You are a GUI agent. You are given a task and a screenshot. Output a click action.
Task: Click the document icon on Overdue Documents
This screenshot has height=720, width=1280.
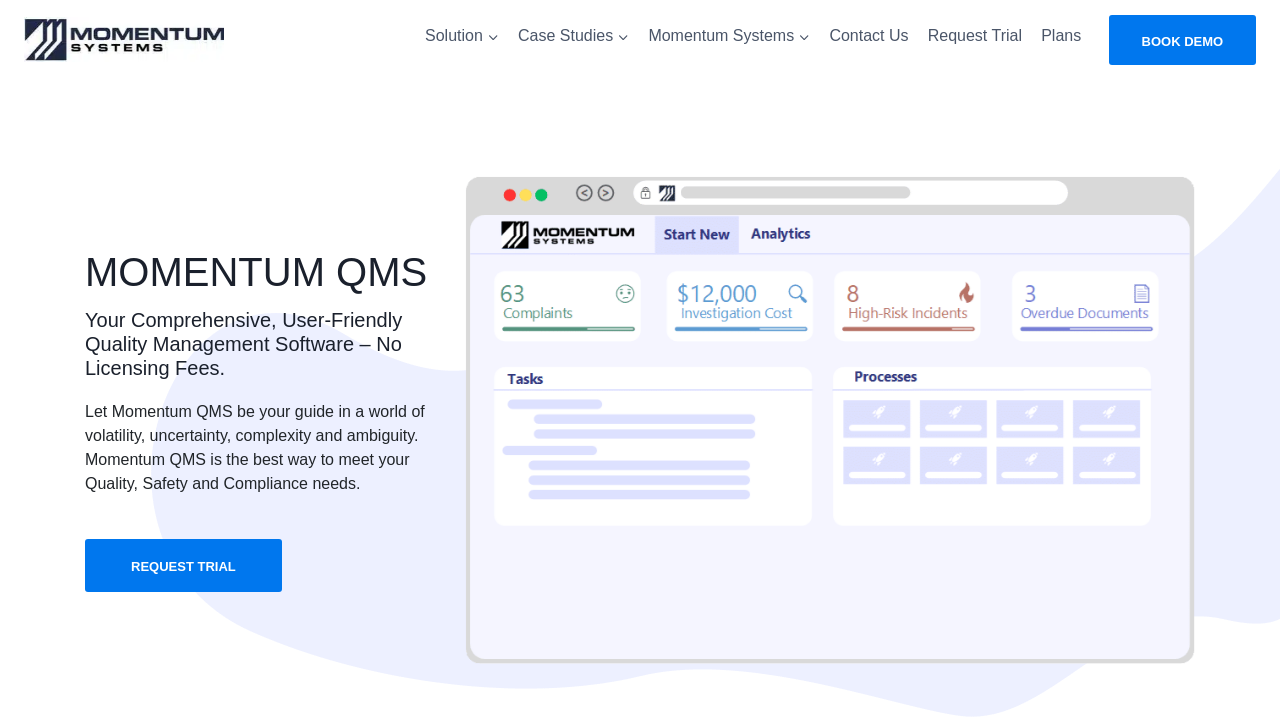click(1141, 293)
